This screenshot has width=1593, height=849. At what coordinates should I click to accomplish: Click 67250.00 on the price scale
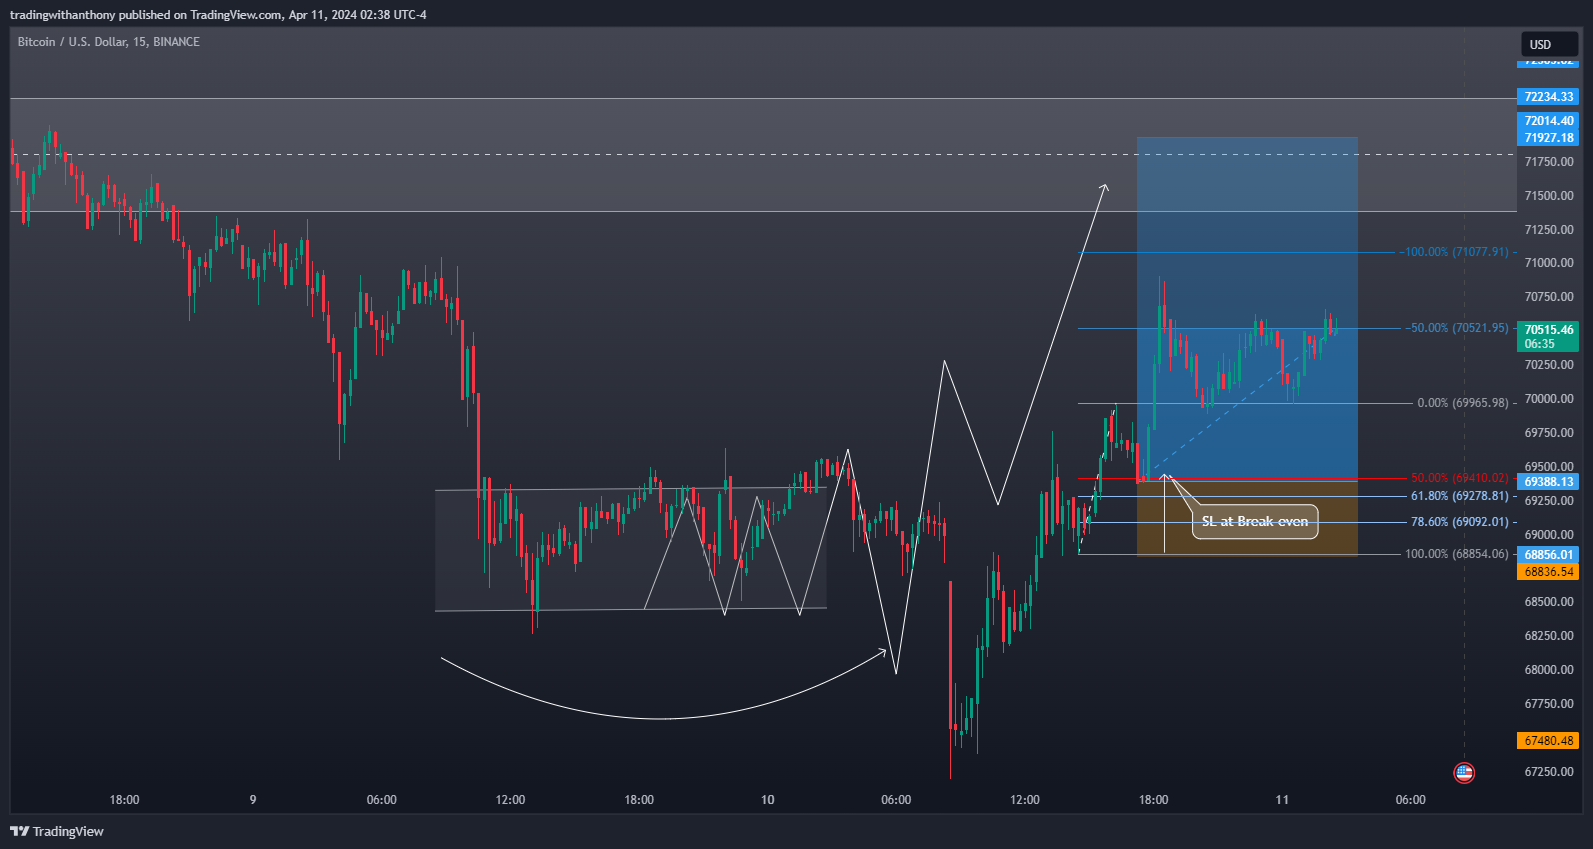tap(1549, 772)
